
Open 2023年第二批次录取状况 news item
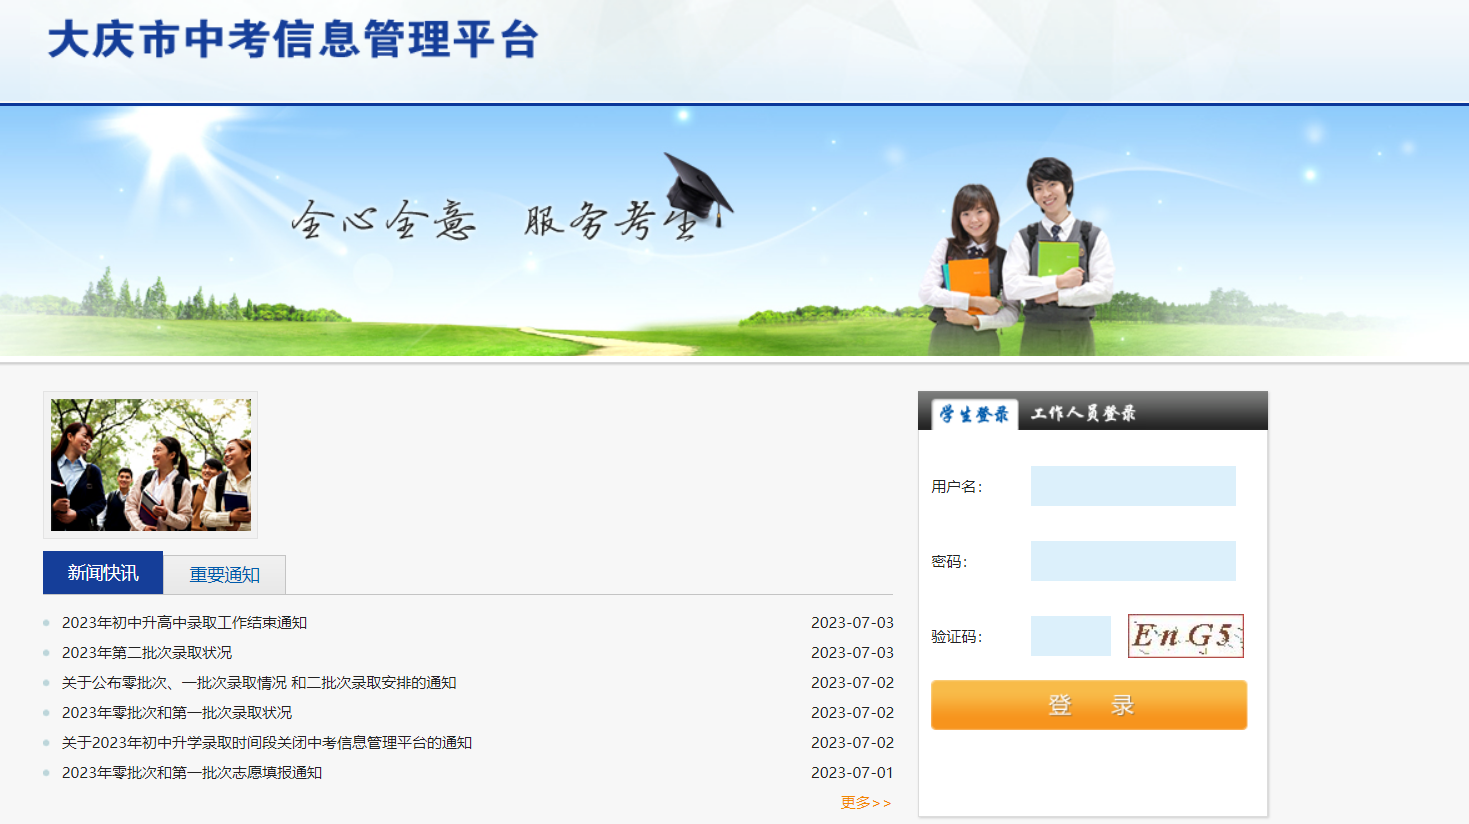click(x=147, y=653)
